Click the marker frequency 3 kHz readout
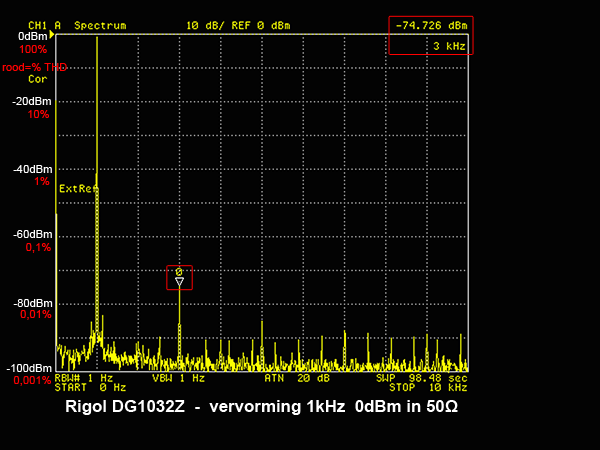Image resolution: width=600 pixels, height=450 pixels. (449, 46)
